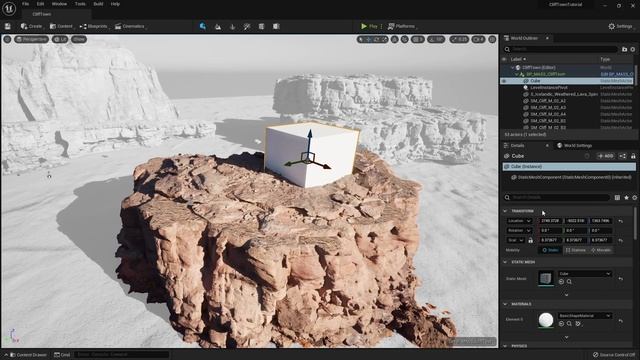
Task: Switch to World Settings tab
Action: 574,145
